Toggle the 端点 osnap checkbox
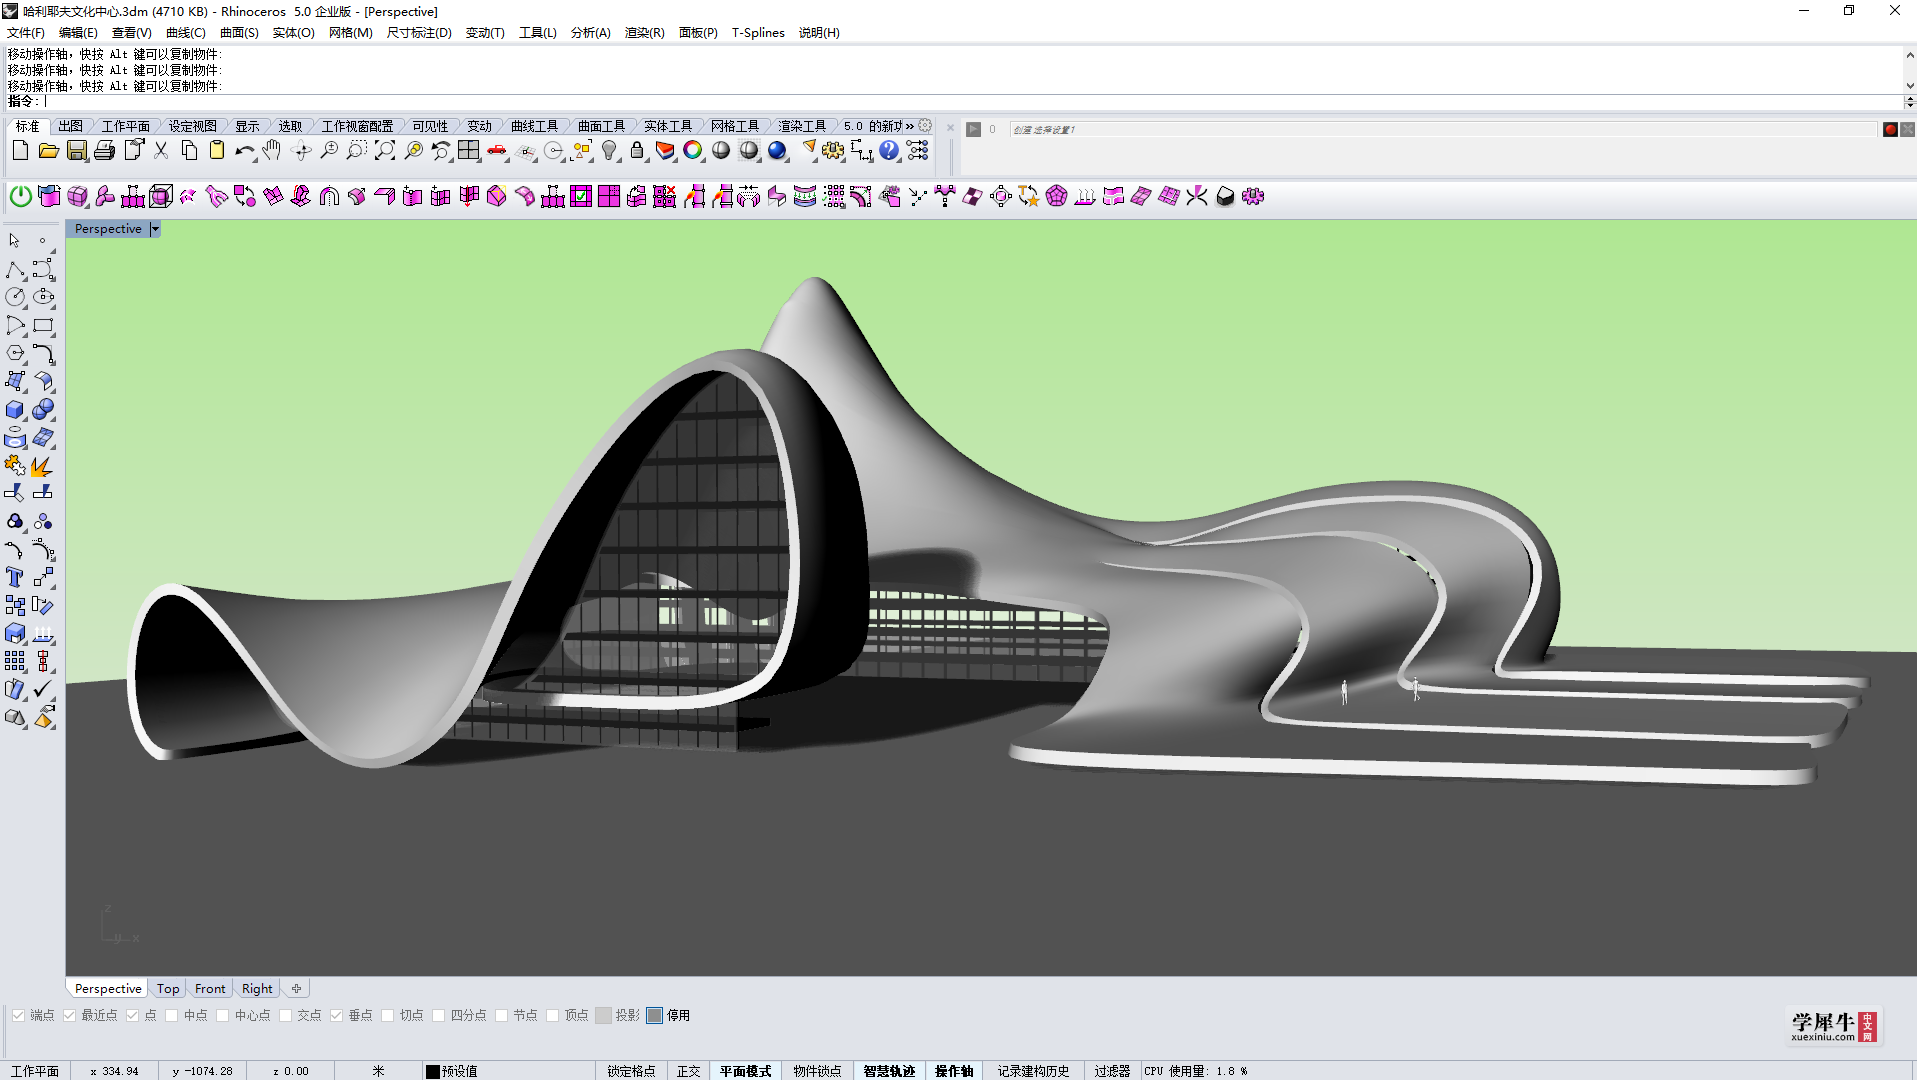 pos(18,1015)
